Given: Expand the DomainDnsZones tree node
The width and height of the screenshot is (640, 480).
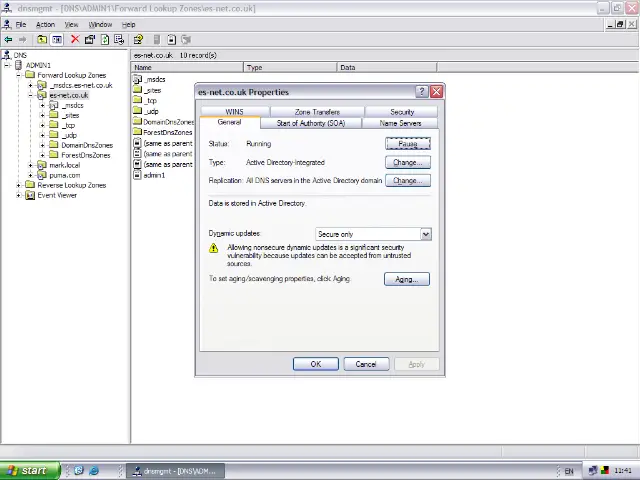Looking at the screenshot, I should tap(42, 145).
